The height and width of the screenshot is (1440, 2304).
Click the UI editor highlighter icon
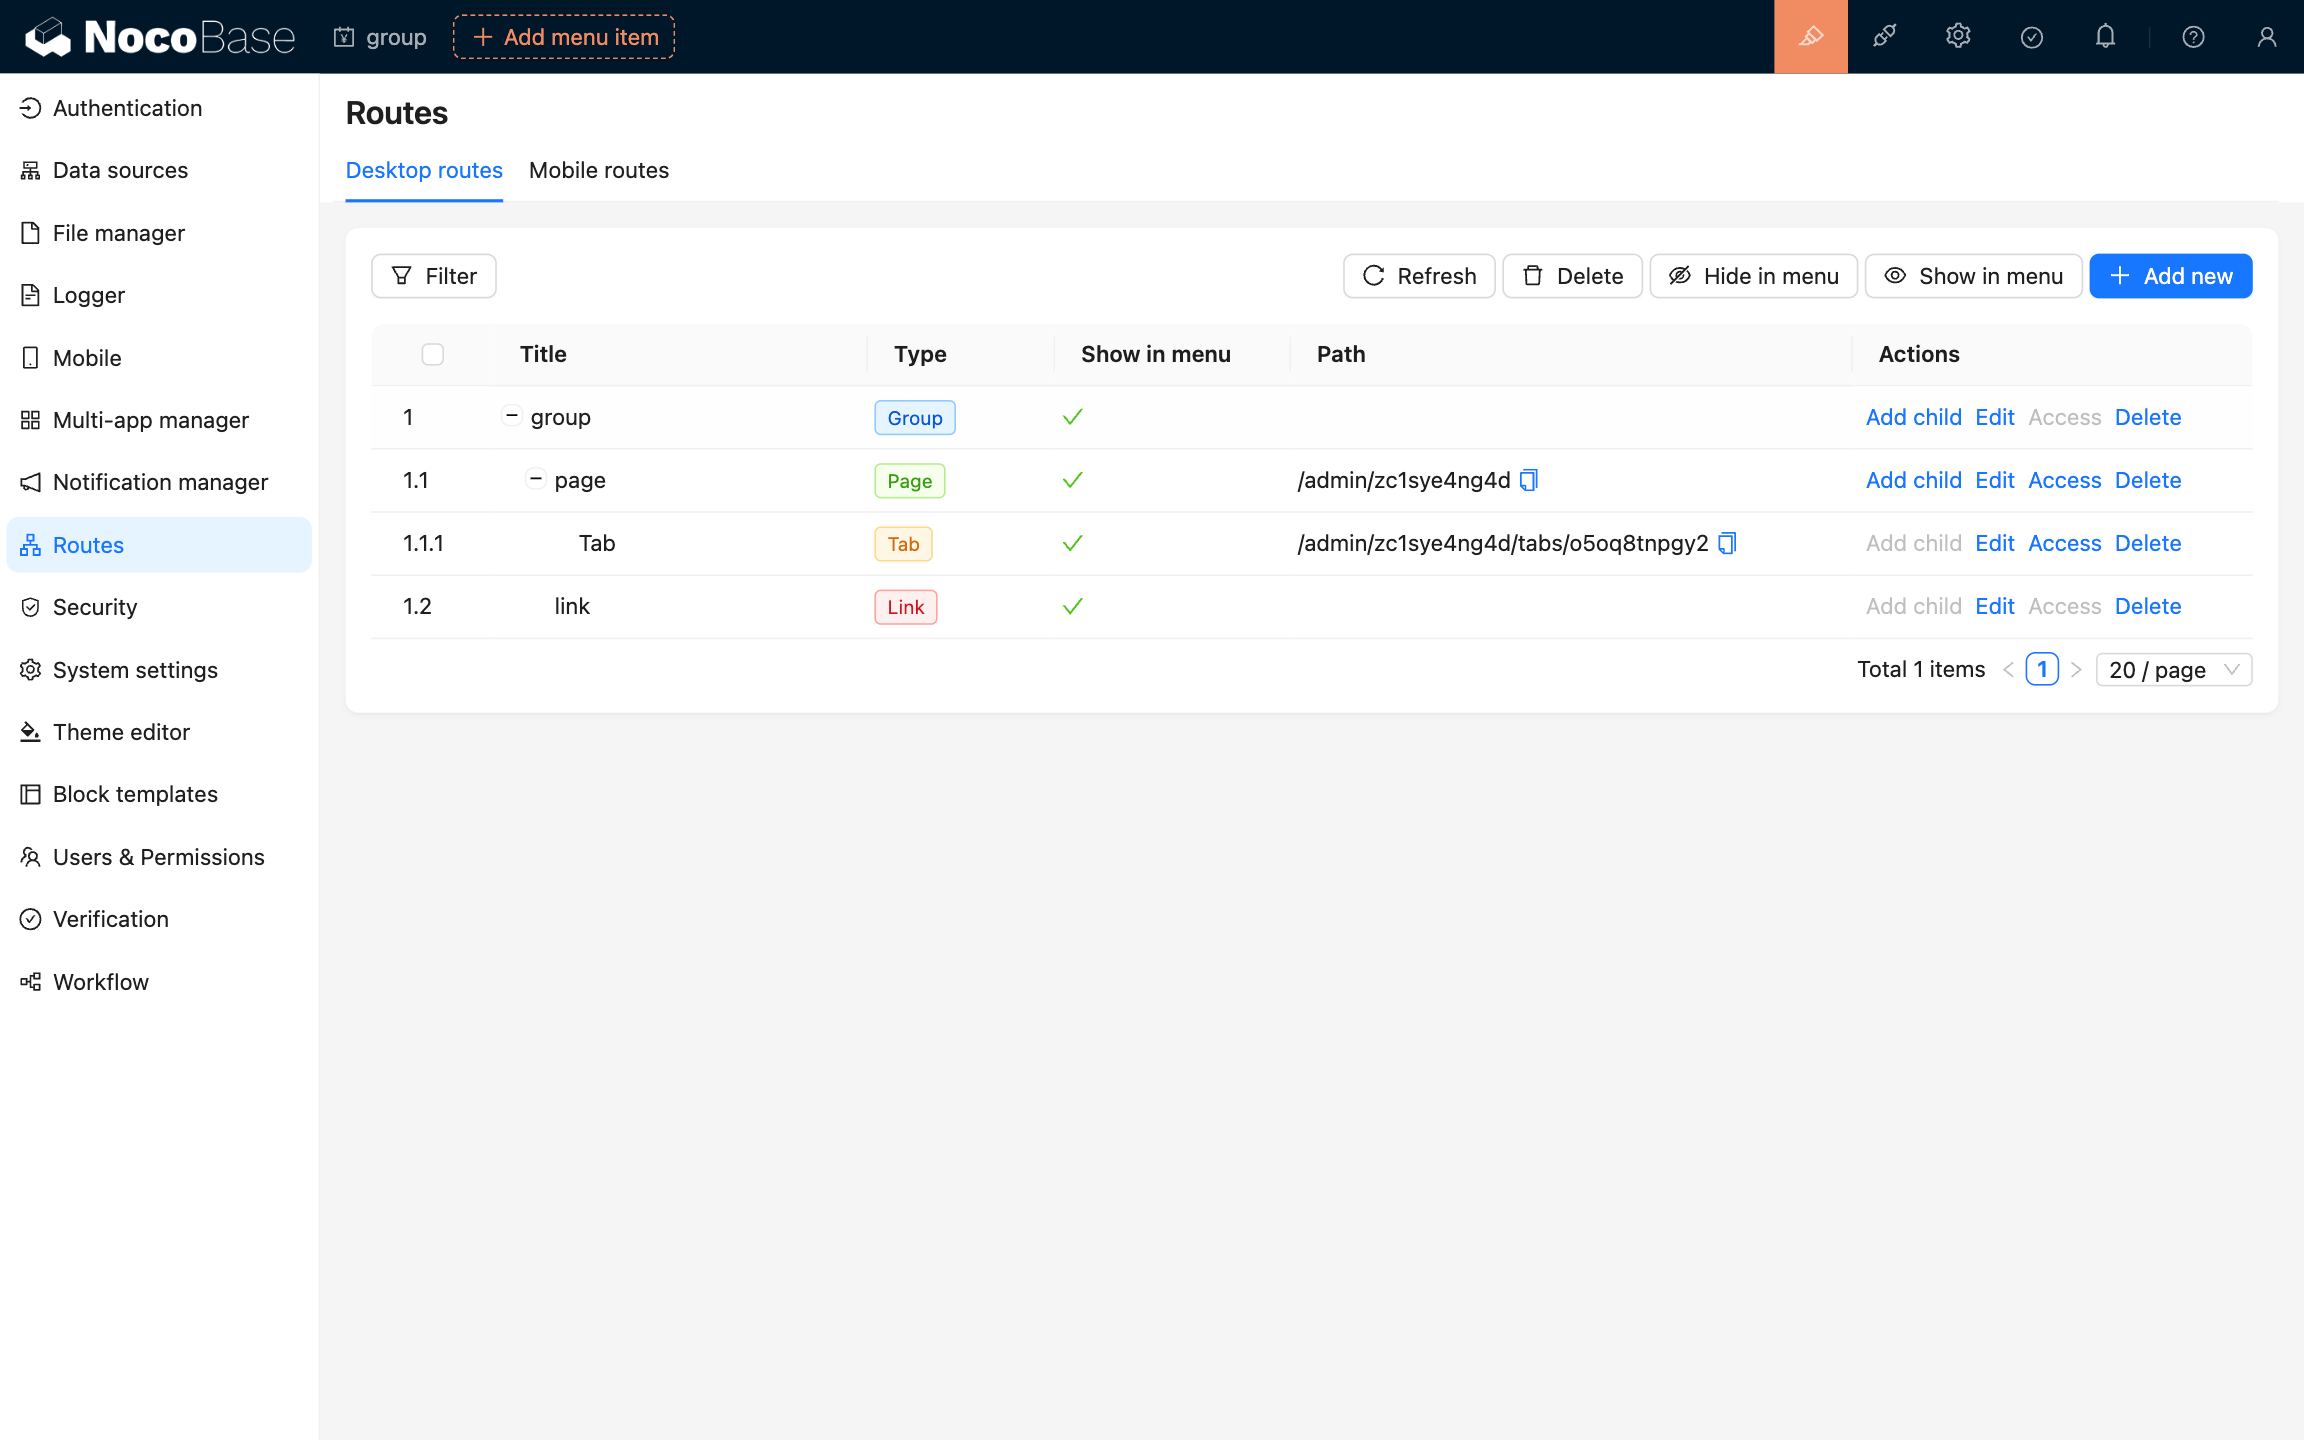(x=1810, y=37)
